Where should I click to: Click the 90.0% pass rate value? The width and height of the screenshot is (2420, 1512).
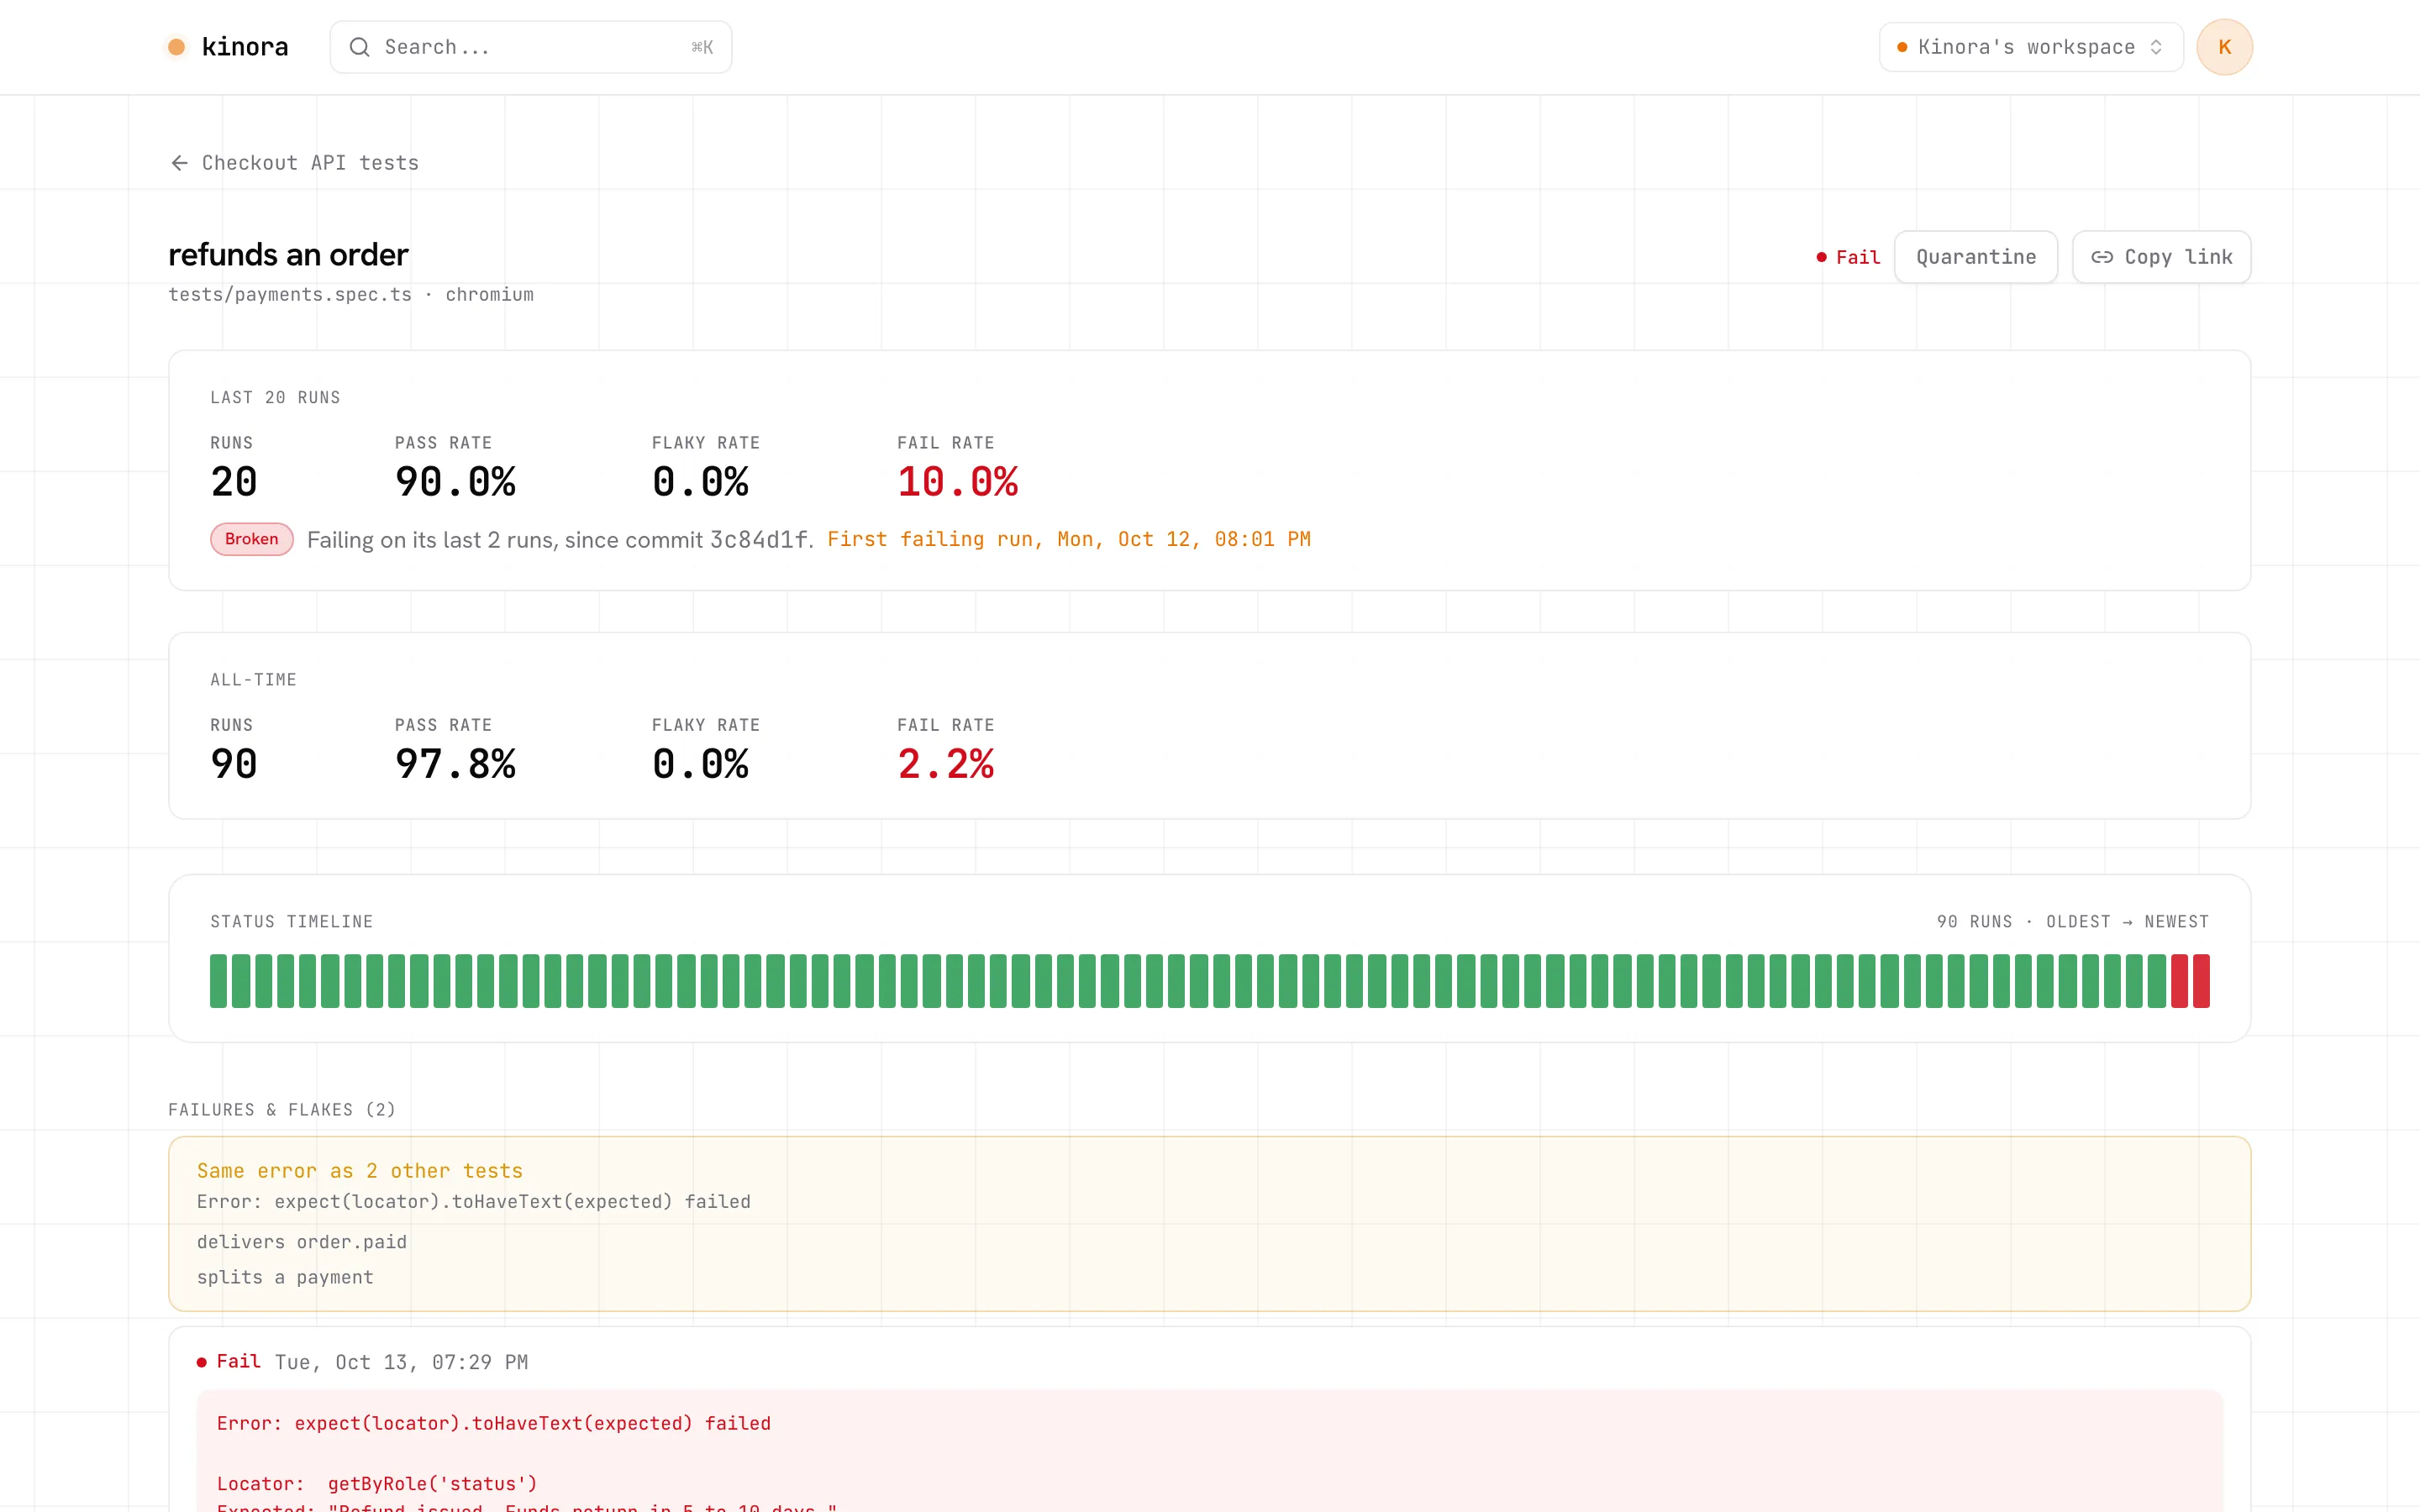[x=455, y=482]
